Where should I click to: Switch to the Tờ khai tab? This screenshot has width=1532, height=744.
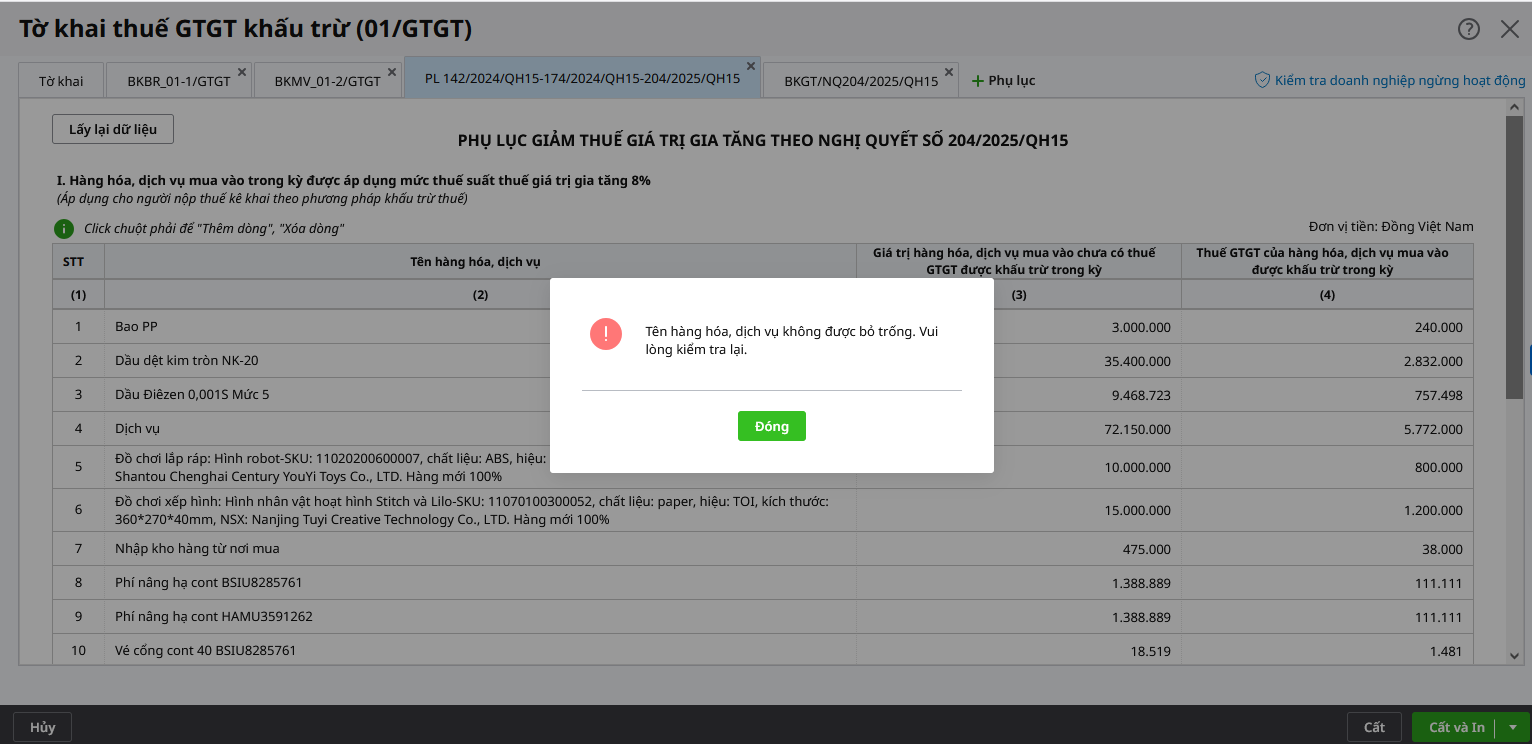pyautogui.click(x=61, y=81)
